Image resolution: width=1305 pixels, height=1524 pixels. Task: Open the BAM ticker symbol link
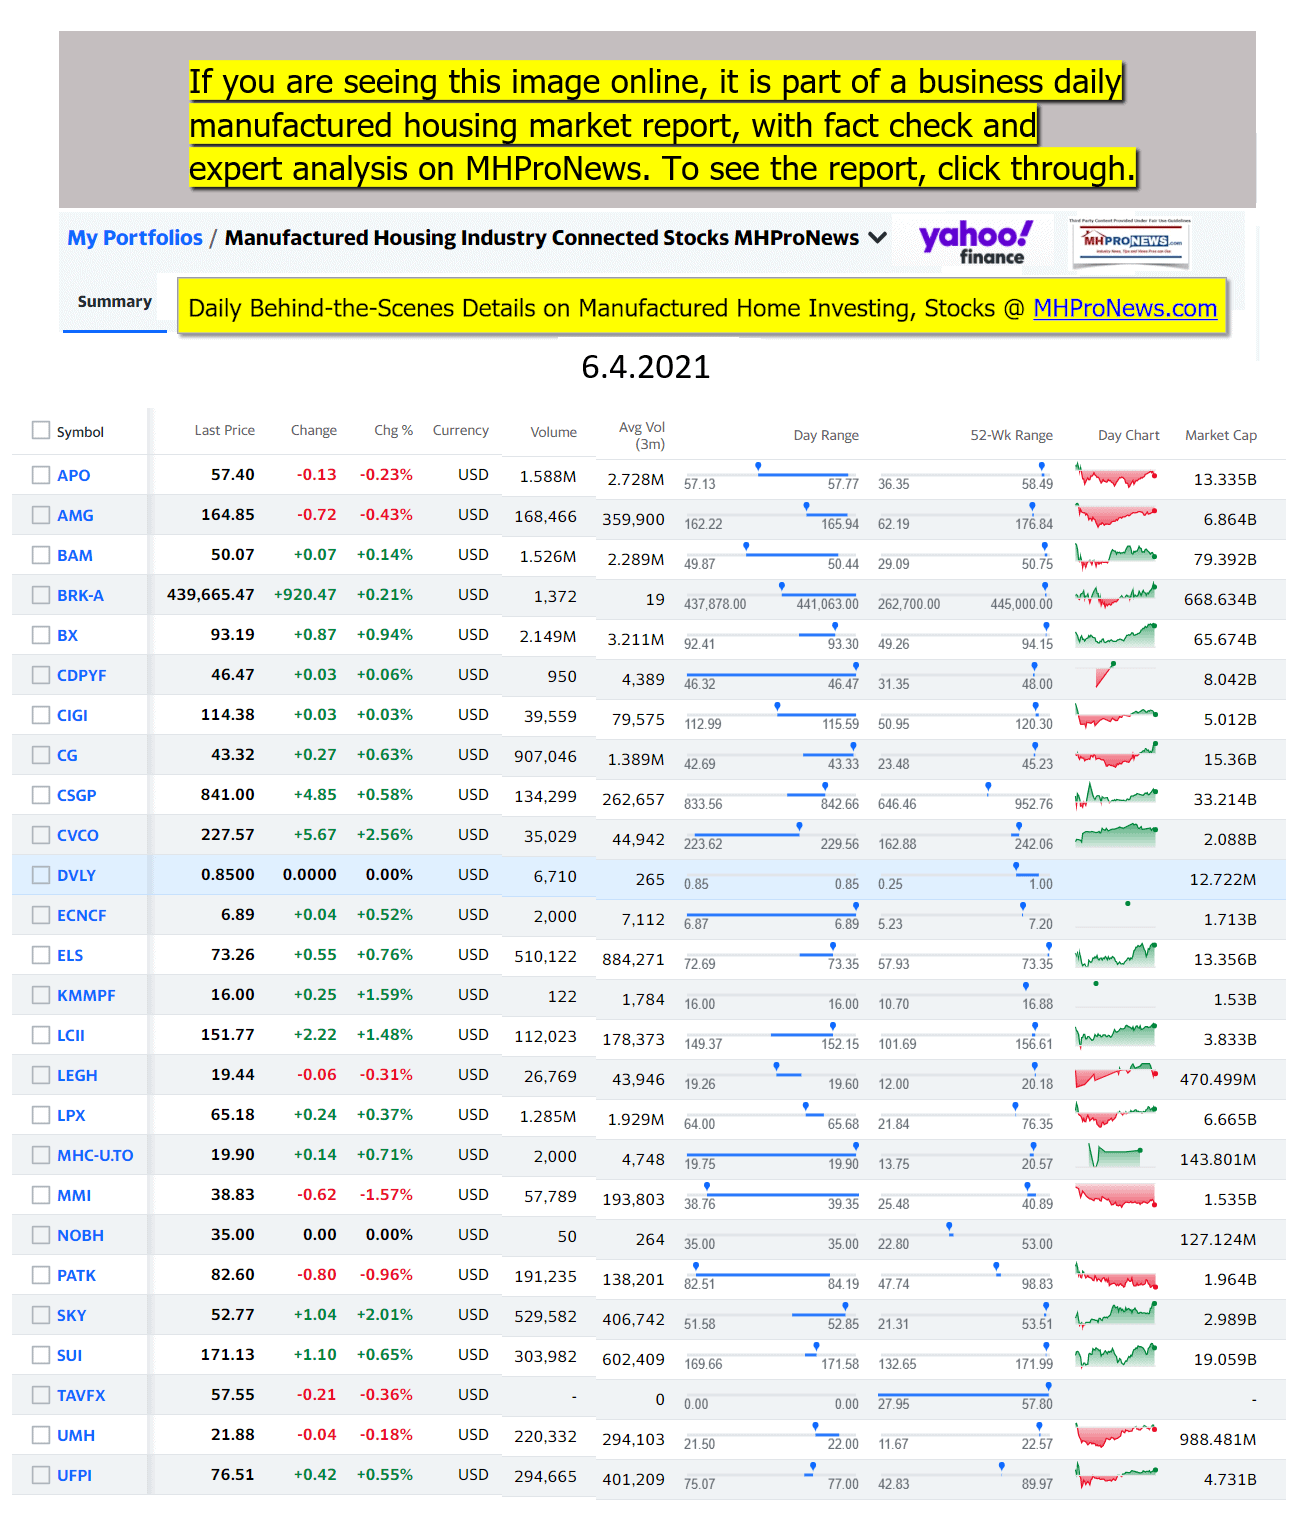[x=75, y=555]
